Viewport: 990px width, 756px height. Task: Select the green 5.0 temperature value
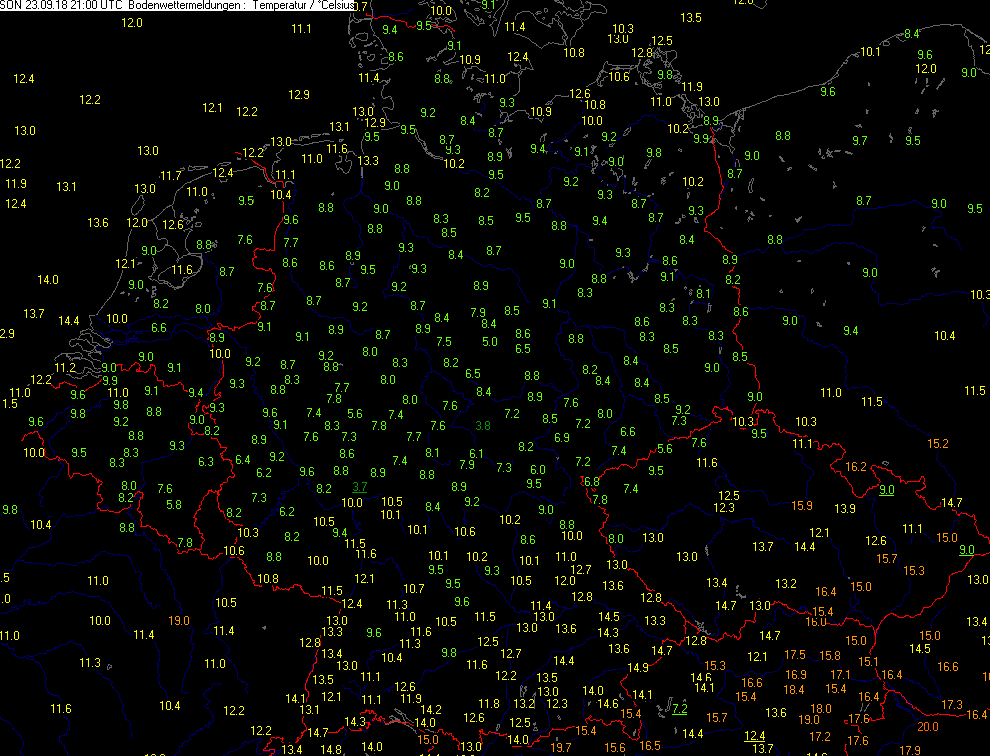coord(489,341)
